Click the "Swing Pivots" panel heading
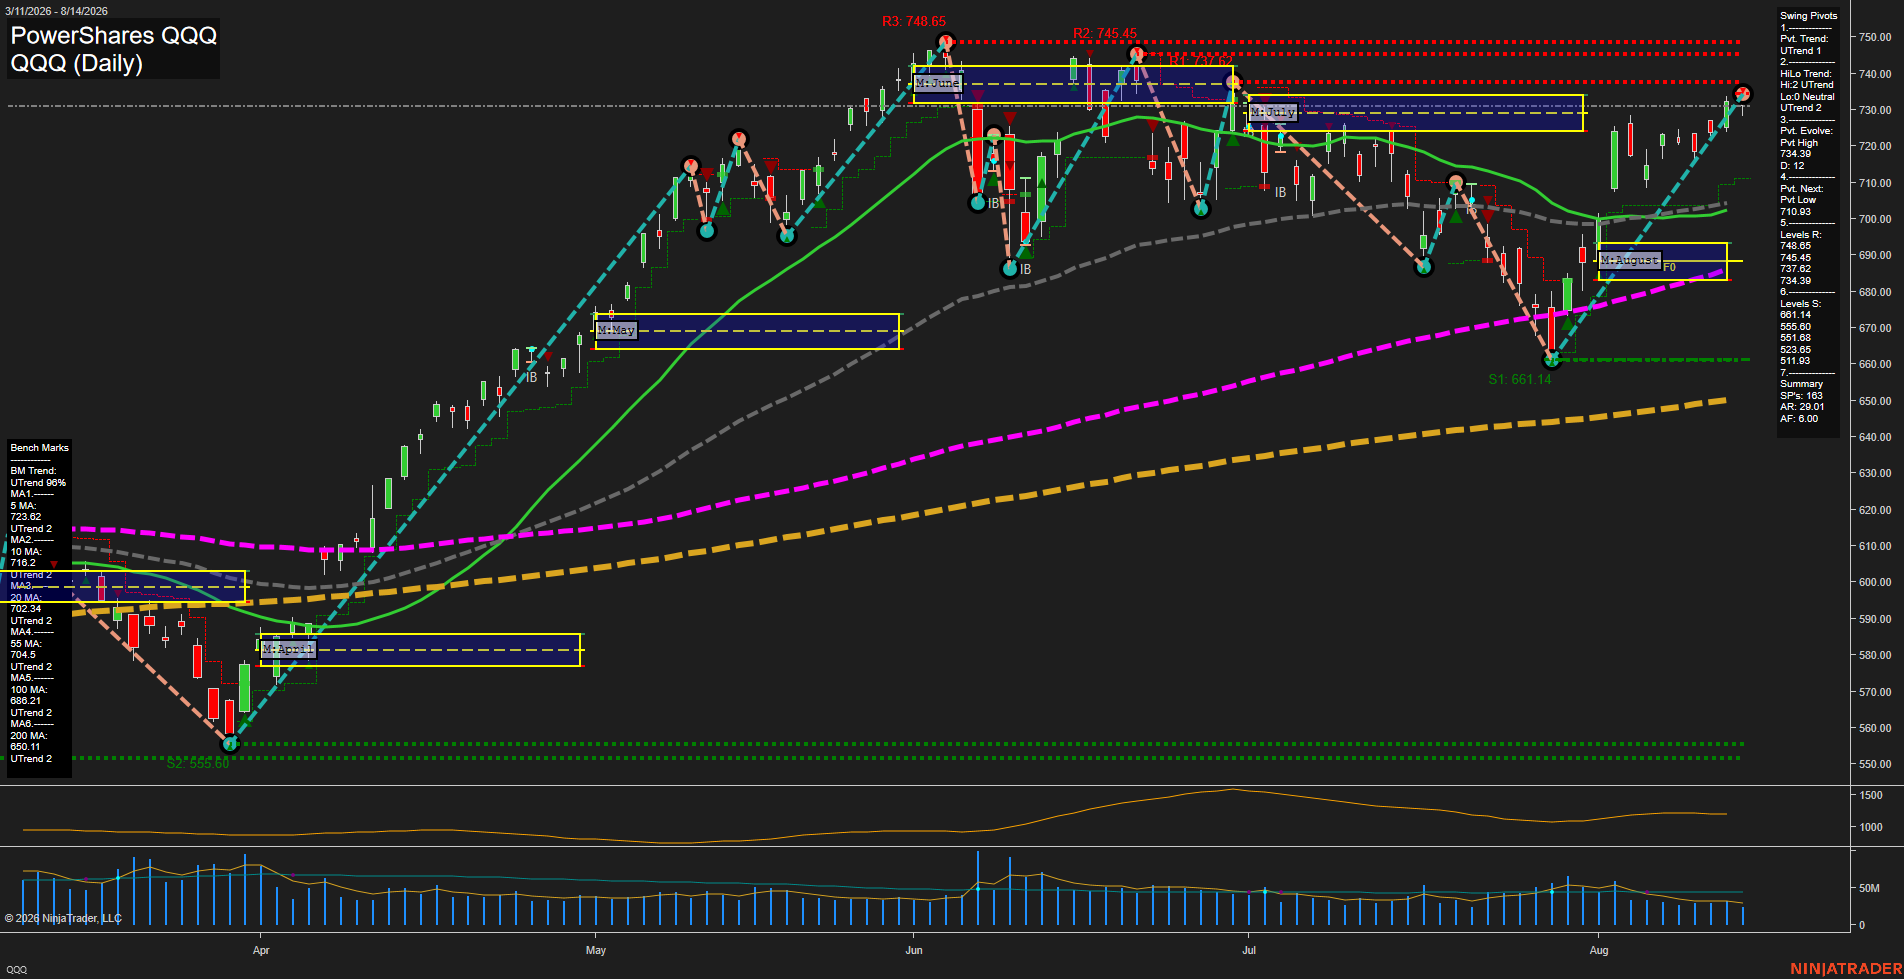Image resolution: width=1904 pixels, height=979 pixels. pos(1809,16)
